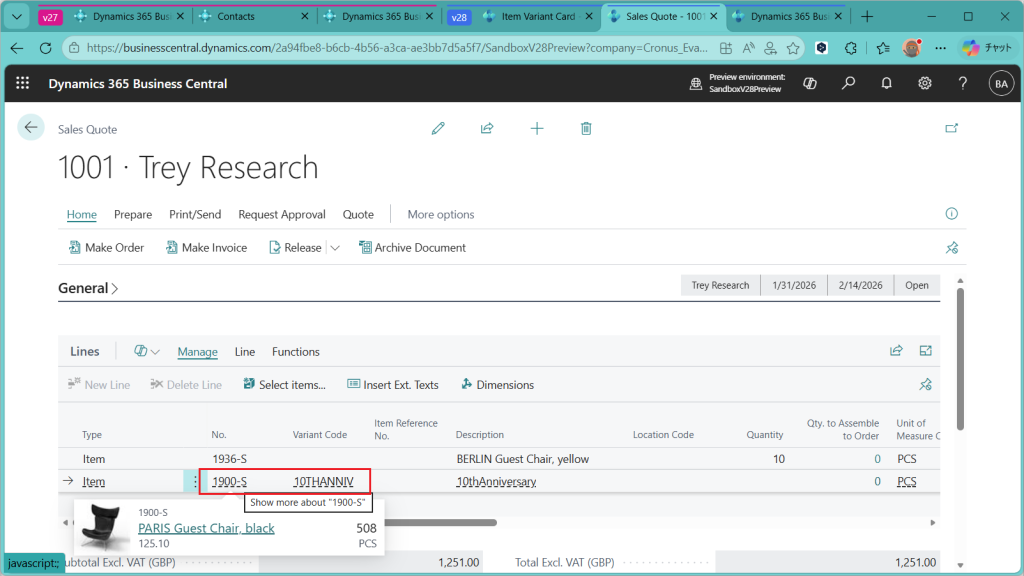The image size is (1024, 576).
Task: Expand the Release dropdown arrow
Action: [335, 248]
